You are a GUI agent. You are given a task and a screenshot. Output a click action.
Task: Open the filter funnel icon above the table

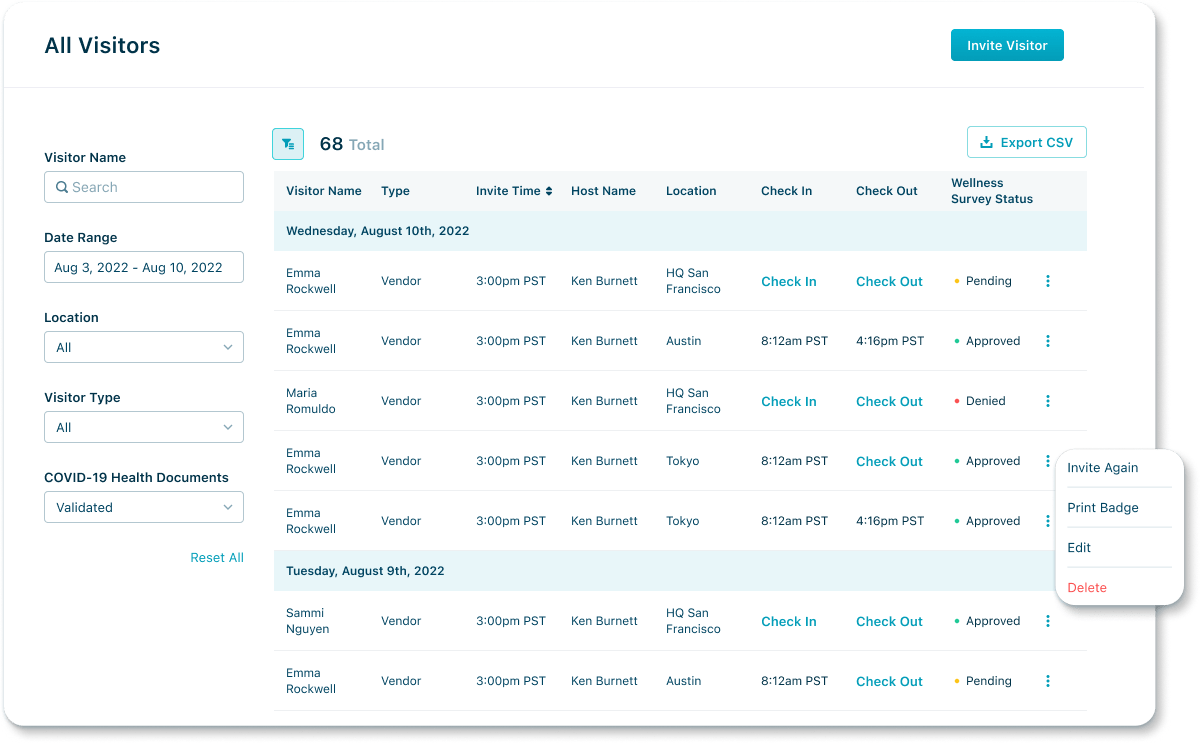pos(288,143)
